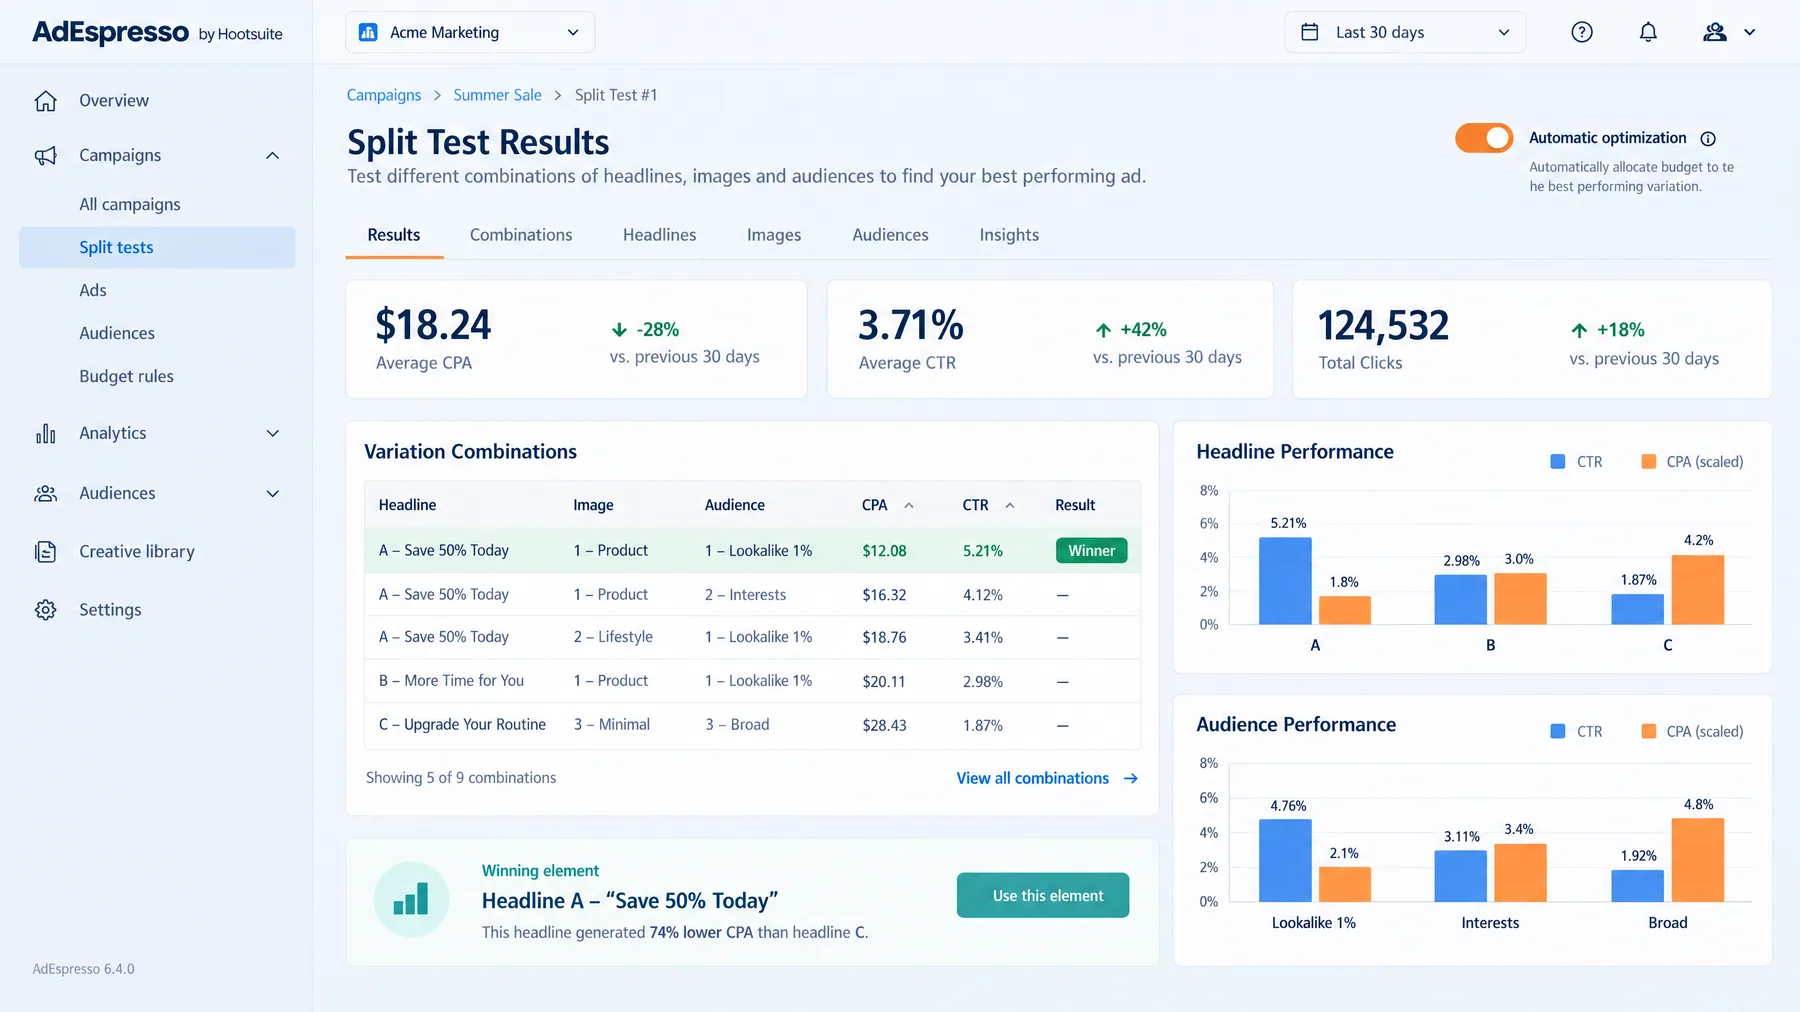Click the Winner badge in first row

click(x=1091, y=551)
